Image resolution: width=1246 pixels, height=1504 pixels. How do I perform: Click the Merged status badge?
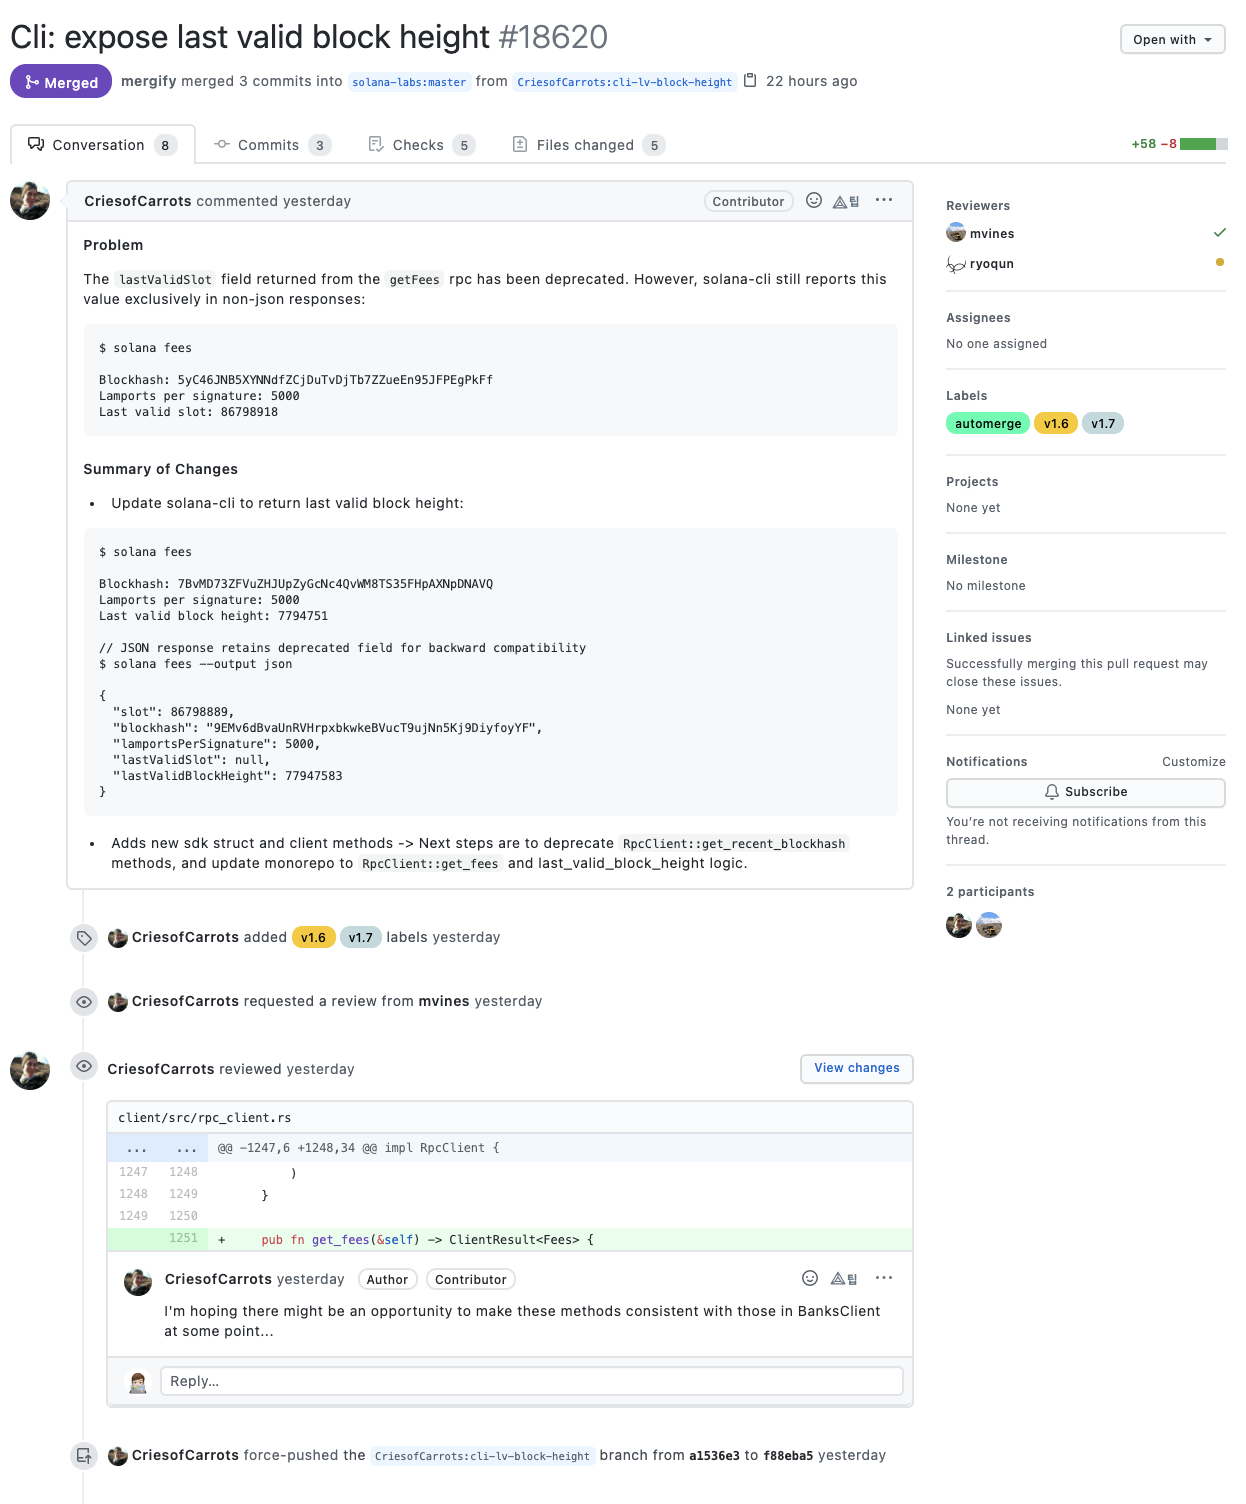pos(61,82)
